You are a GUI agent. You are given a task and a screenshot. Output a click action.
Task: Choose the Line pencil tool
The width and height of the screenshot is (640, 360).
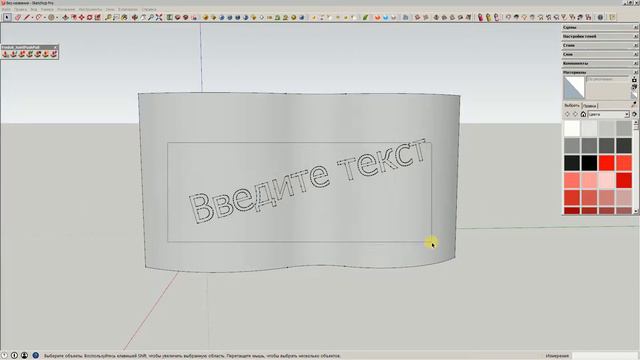[27, 17]
